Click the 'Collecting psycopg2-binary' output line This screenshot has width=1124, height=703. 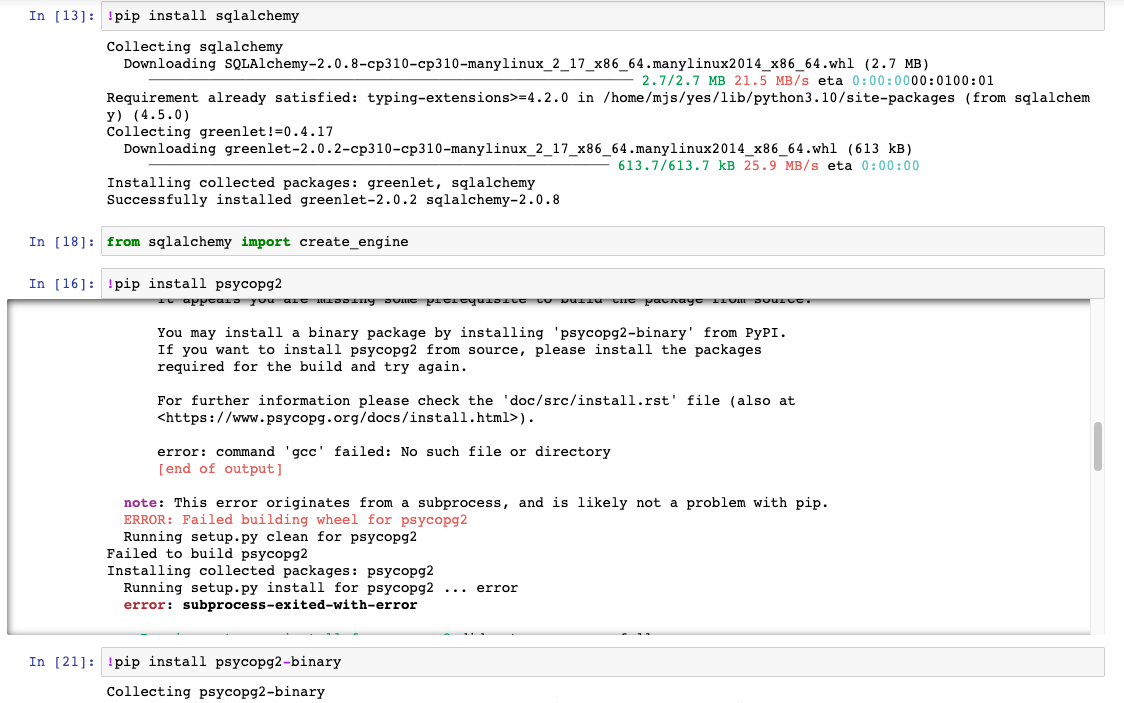216,692
